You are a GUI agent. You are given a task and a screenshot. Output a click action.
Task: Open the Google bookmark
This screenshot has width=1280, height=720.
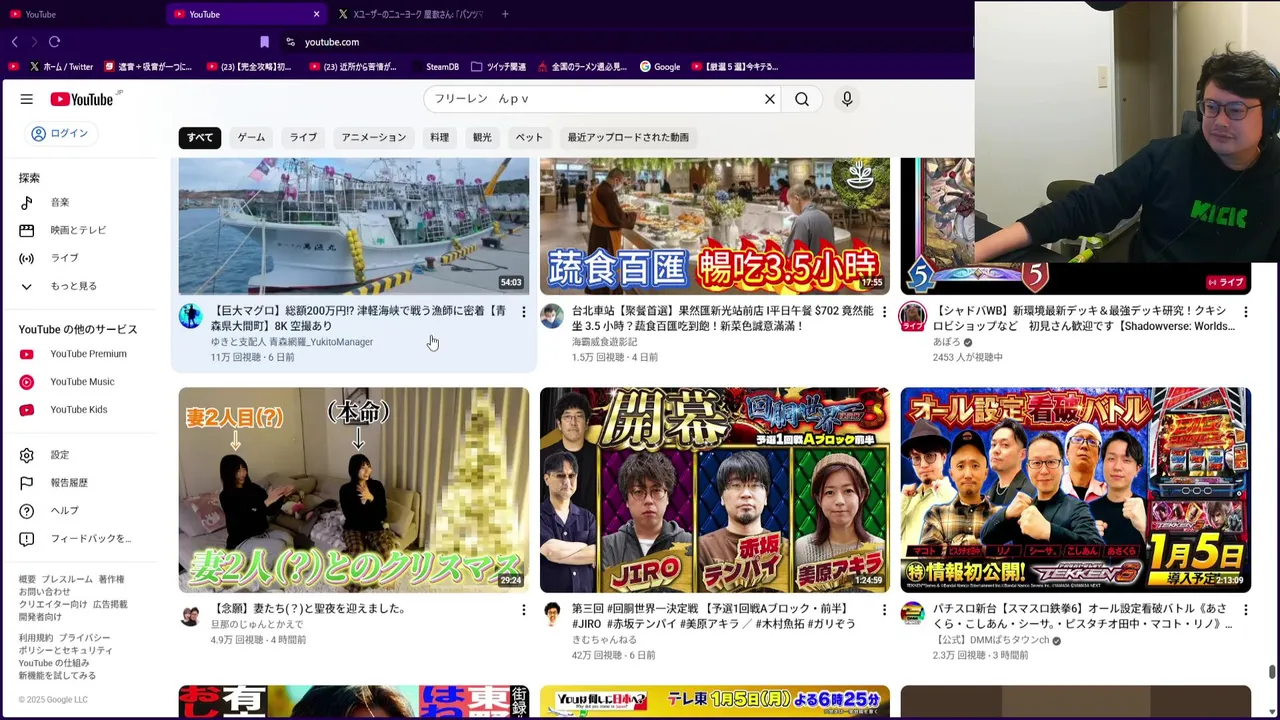(660, 67)
